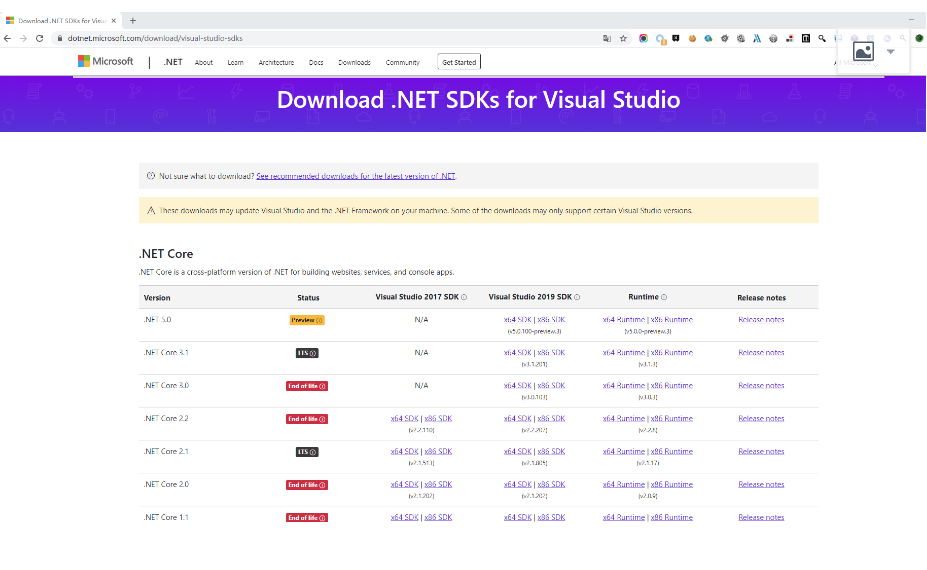Screen dimensions: 927x570
Task: Click End of life badge for .NET Core 1.1
Action: pos(307,518)
